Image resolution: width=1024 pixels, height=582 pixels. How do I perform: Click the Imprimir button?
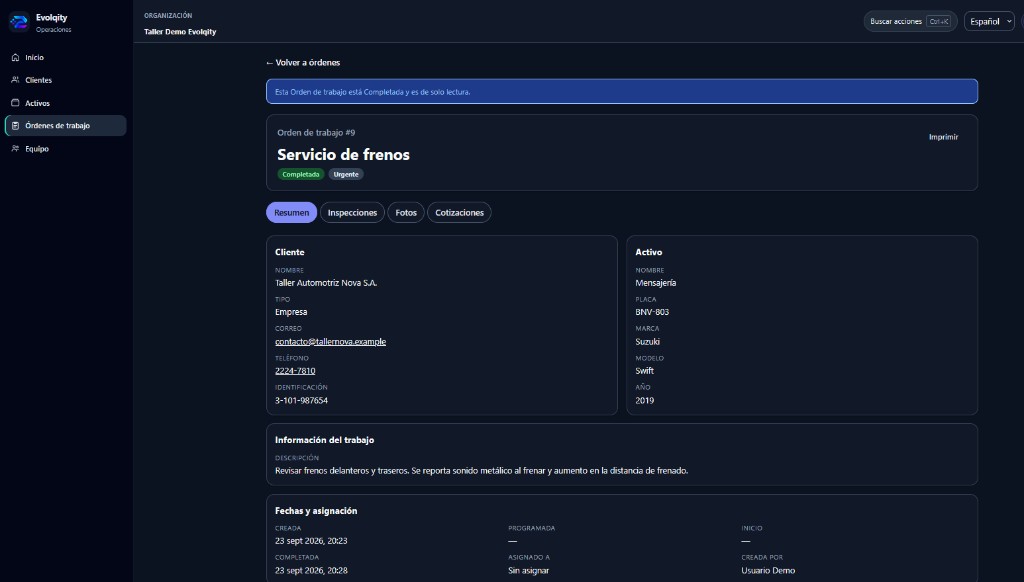pyautogui.click(x=943, y=137)
